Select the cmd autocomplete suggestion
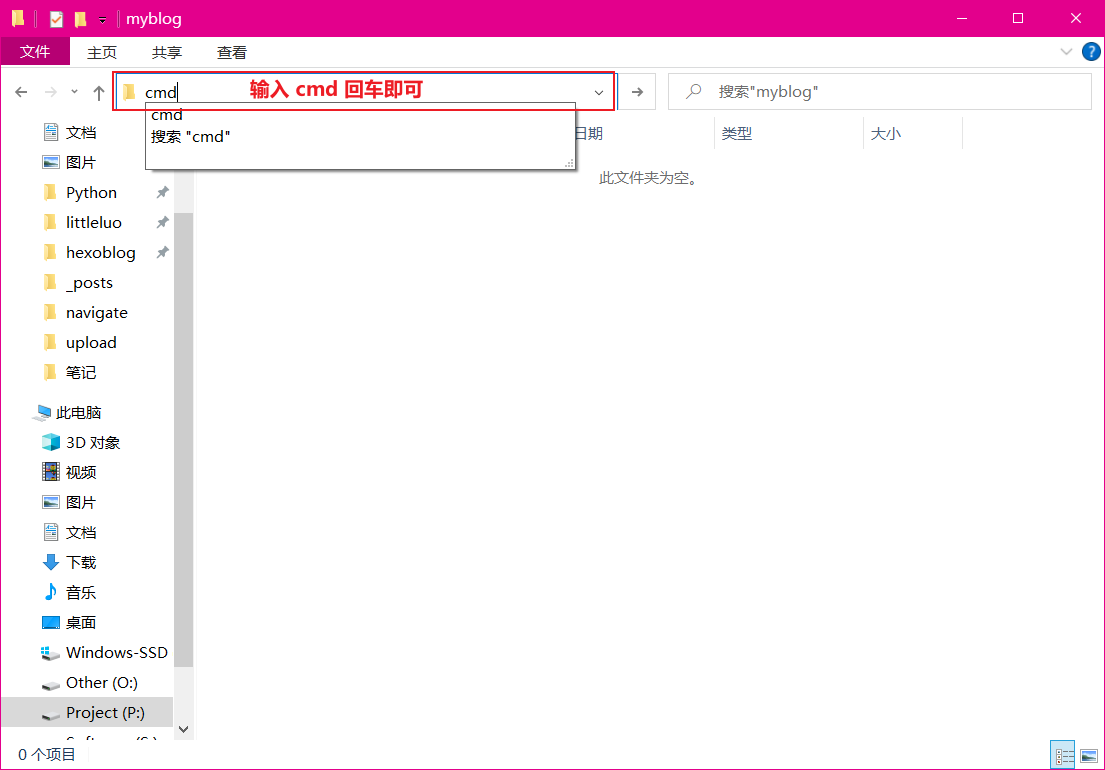The image size is (1105, 770). tap(167, 115)
